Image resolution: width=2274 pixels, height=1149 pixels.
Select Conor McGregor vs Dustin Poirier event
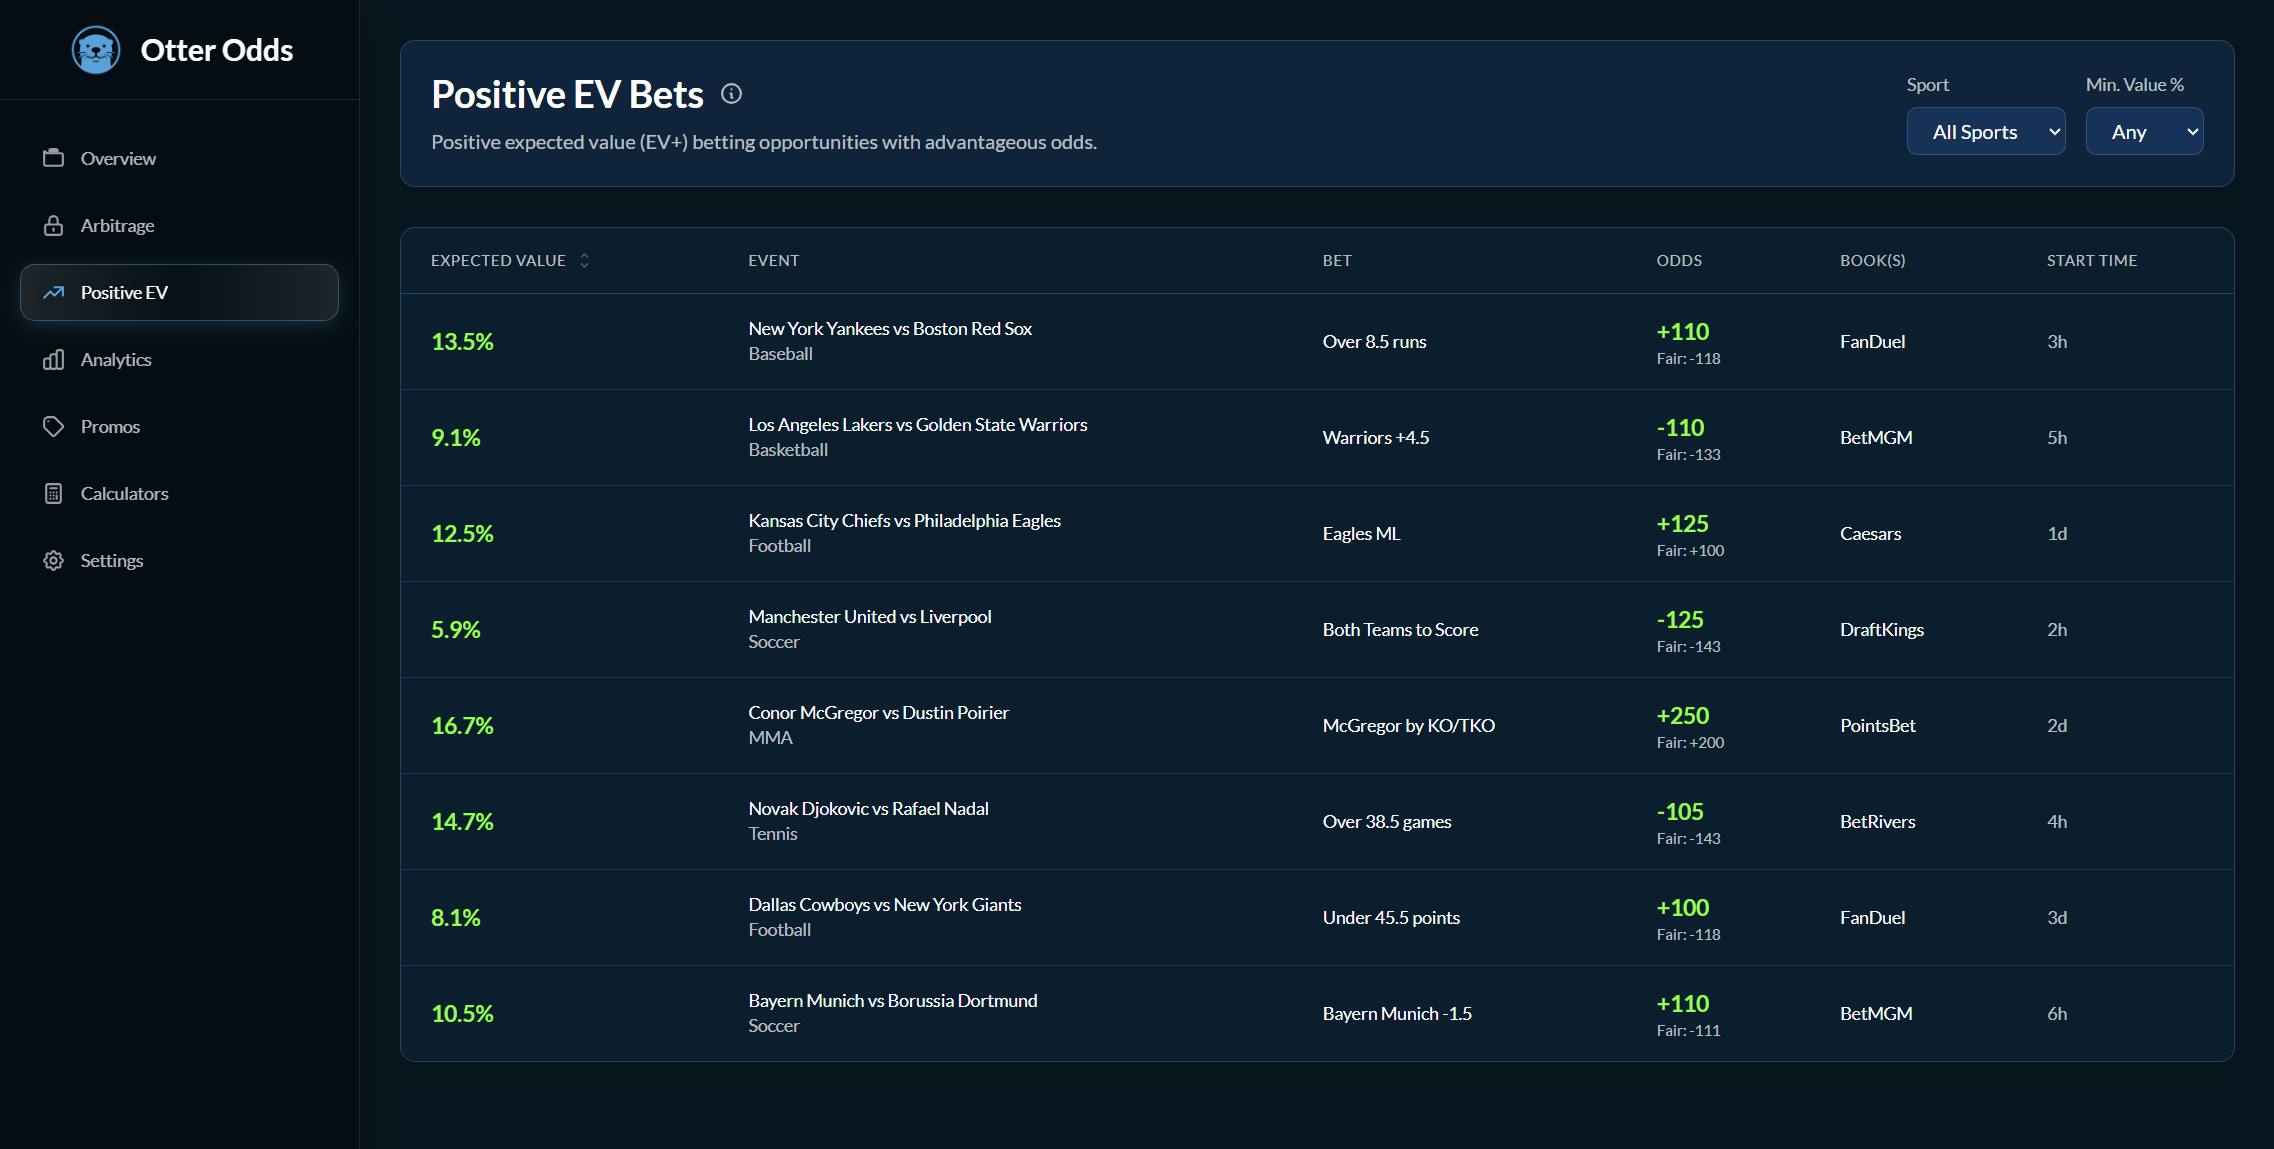[x=879, y=712]
